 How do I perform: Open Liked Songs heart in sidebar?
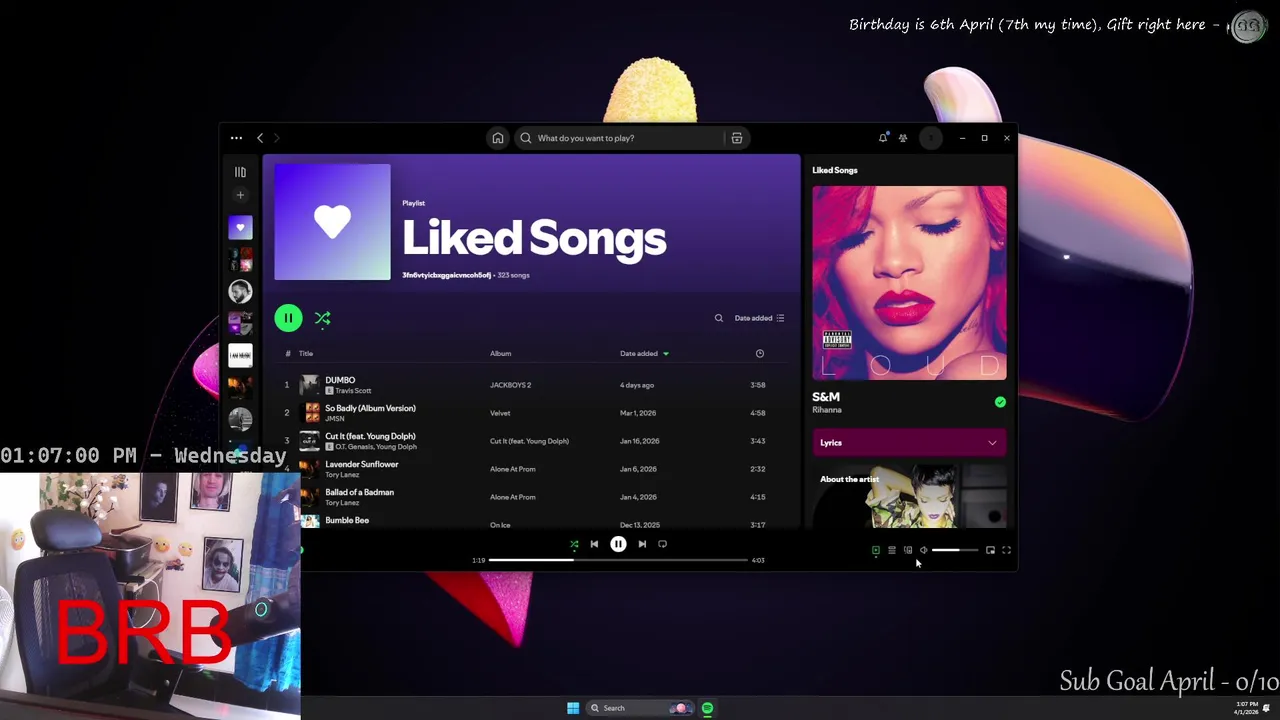point(240,228)
